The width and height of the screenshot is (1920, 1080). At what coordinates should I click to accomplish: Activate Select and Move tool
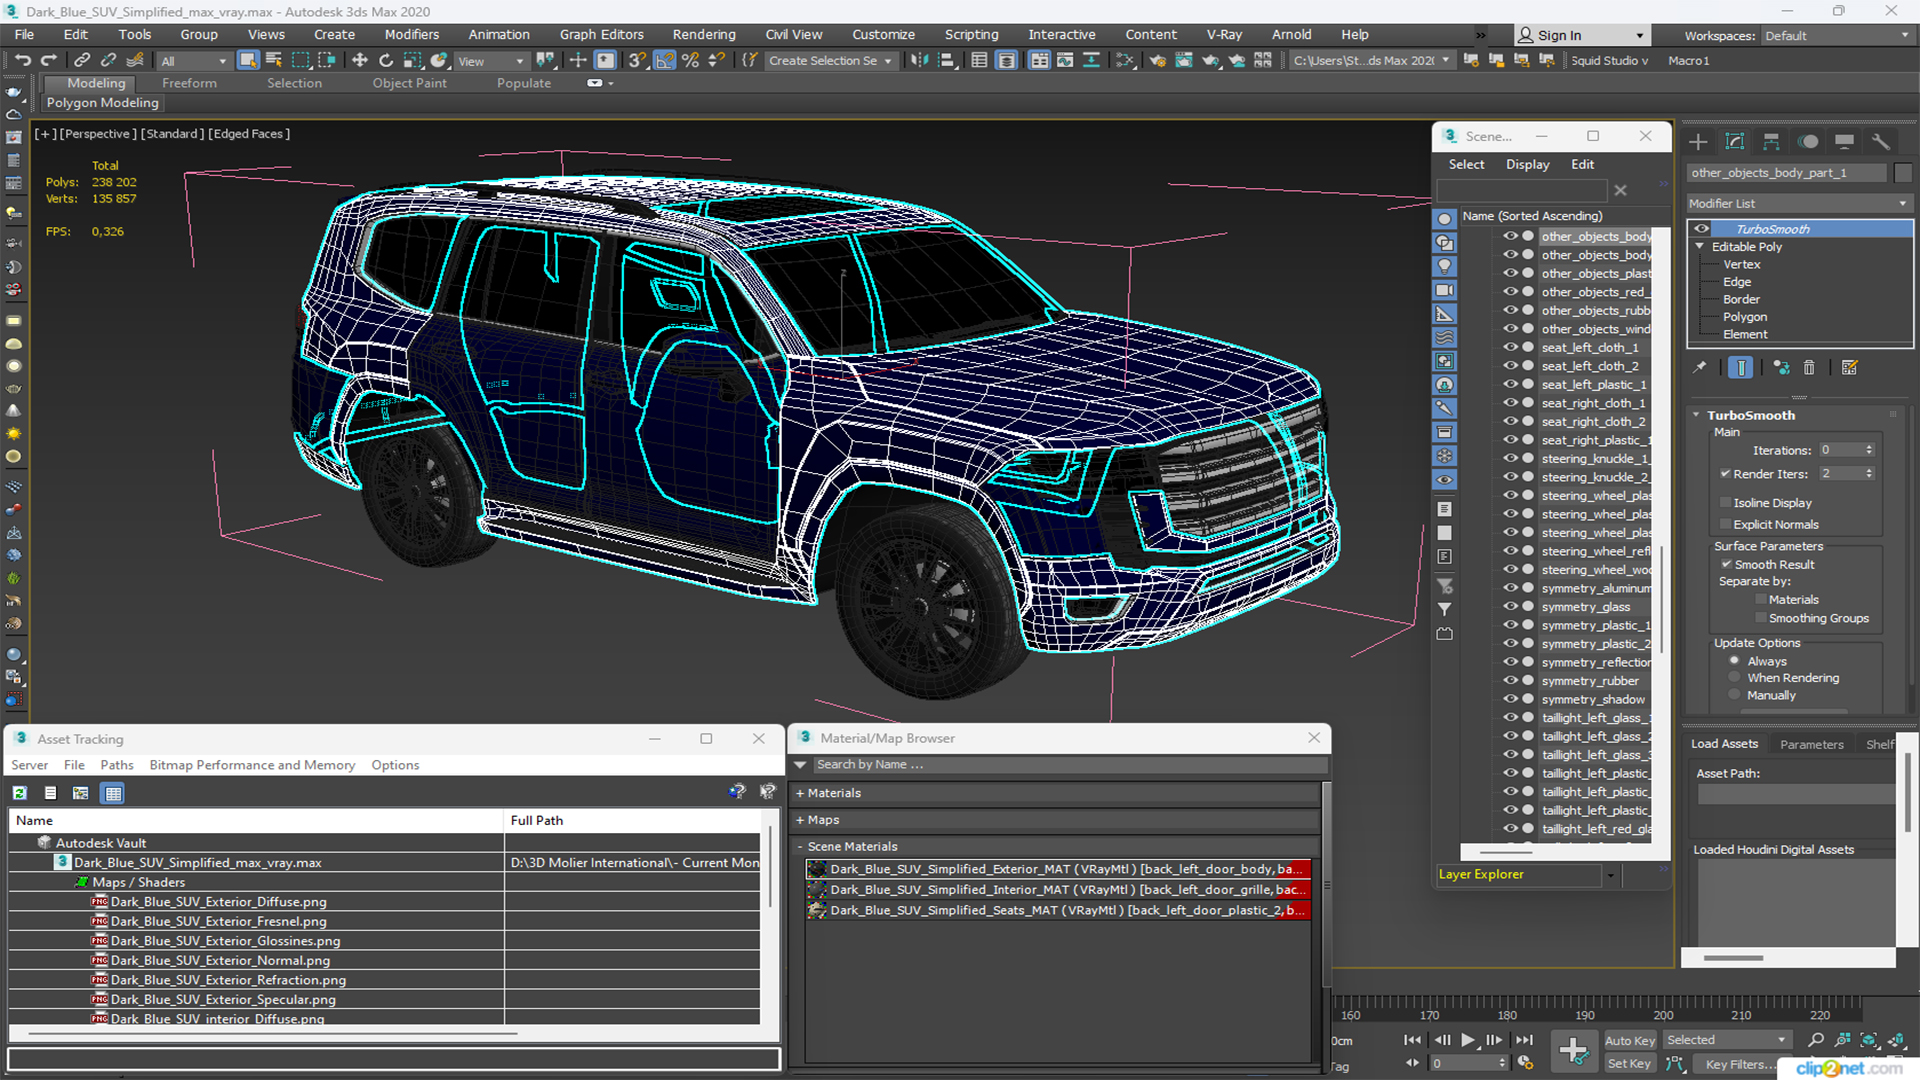pos(360,61)
